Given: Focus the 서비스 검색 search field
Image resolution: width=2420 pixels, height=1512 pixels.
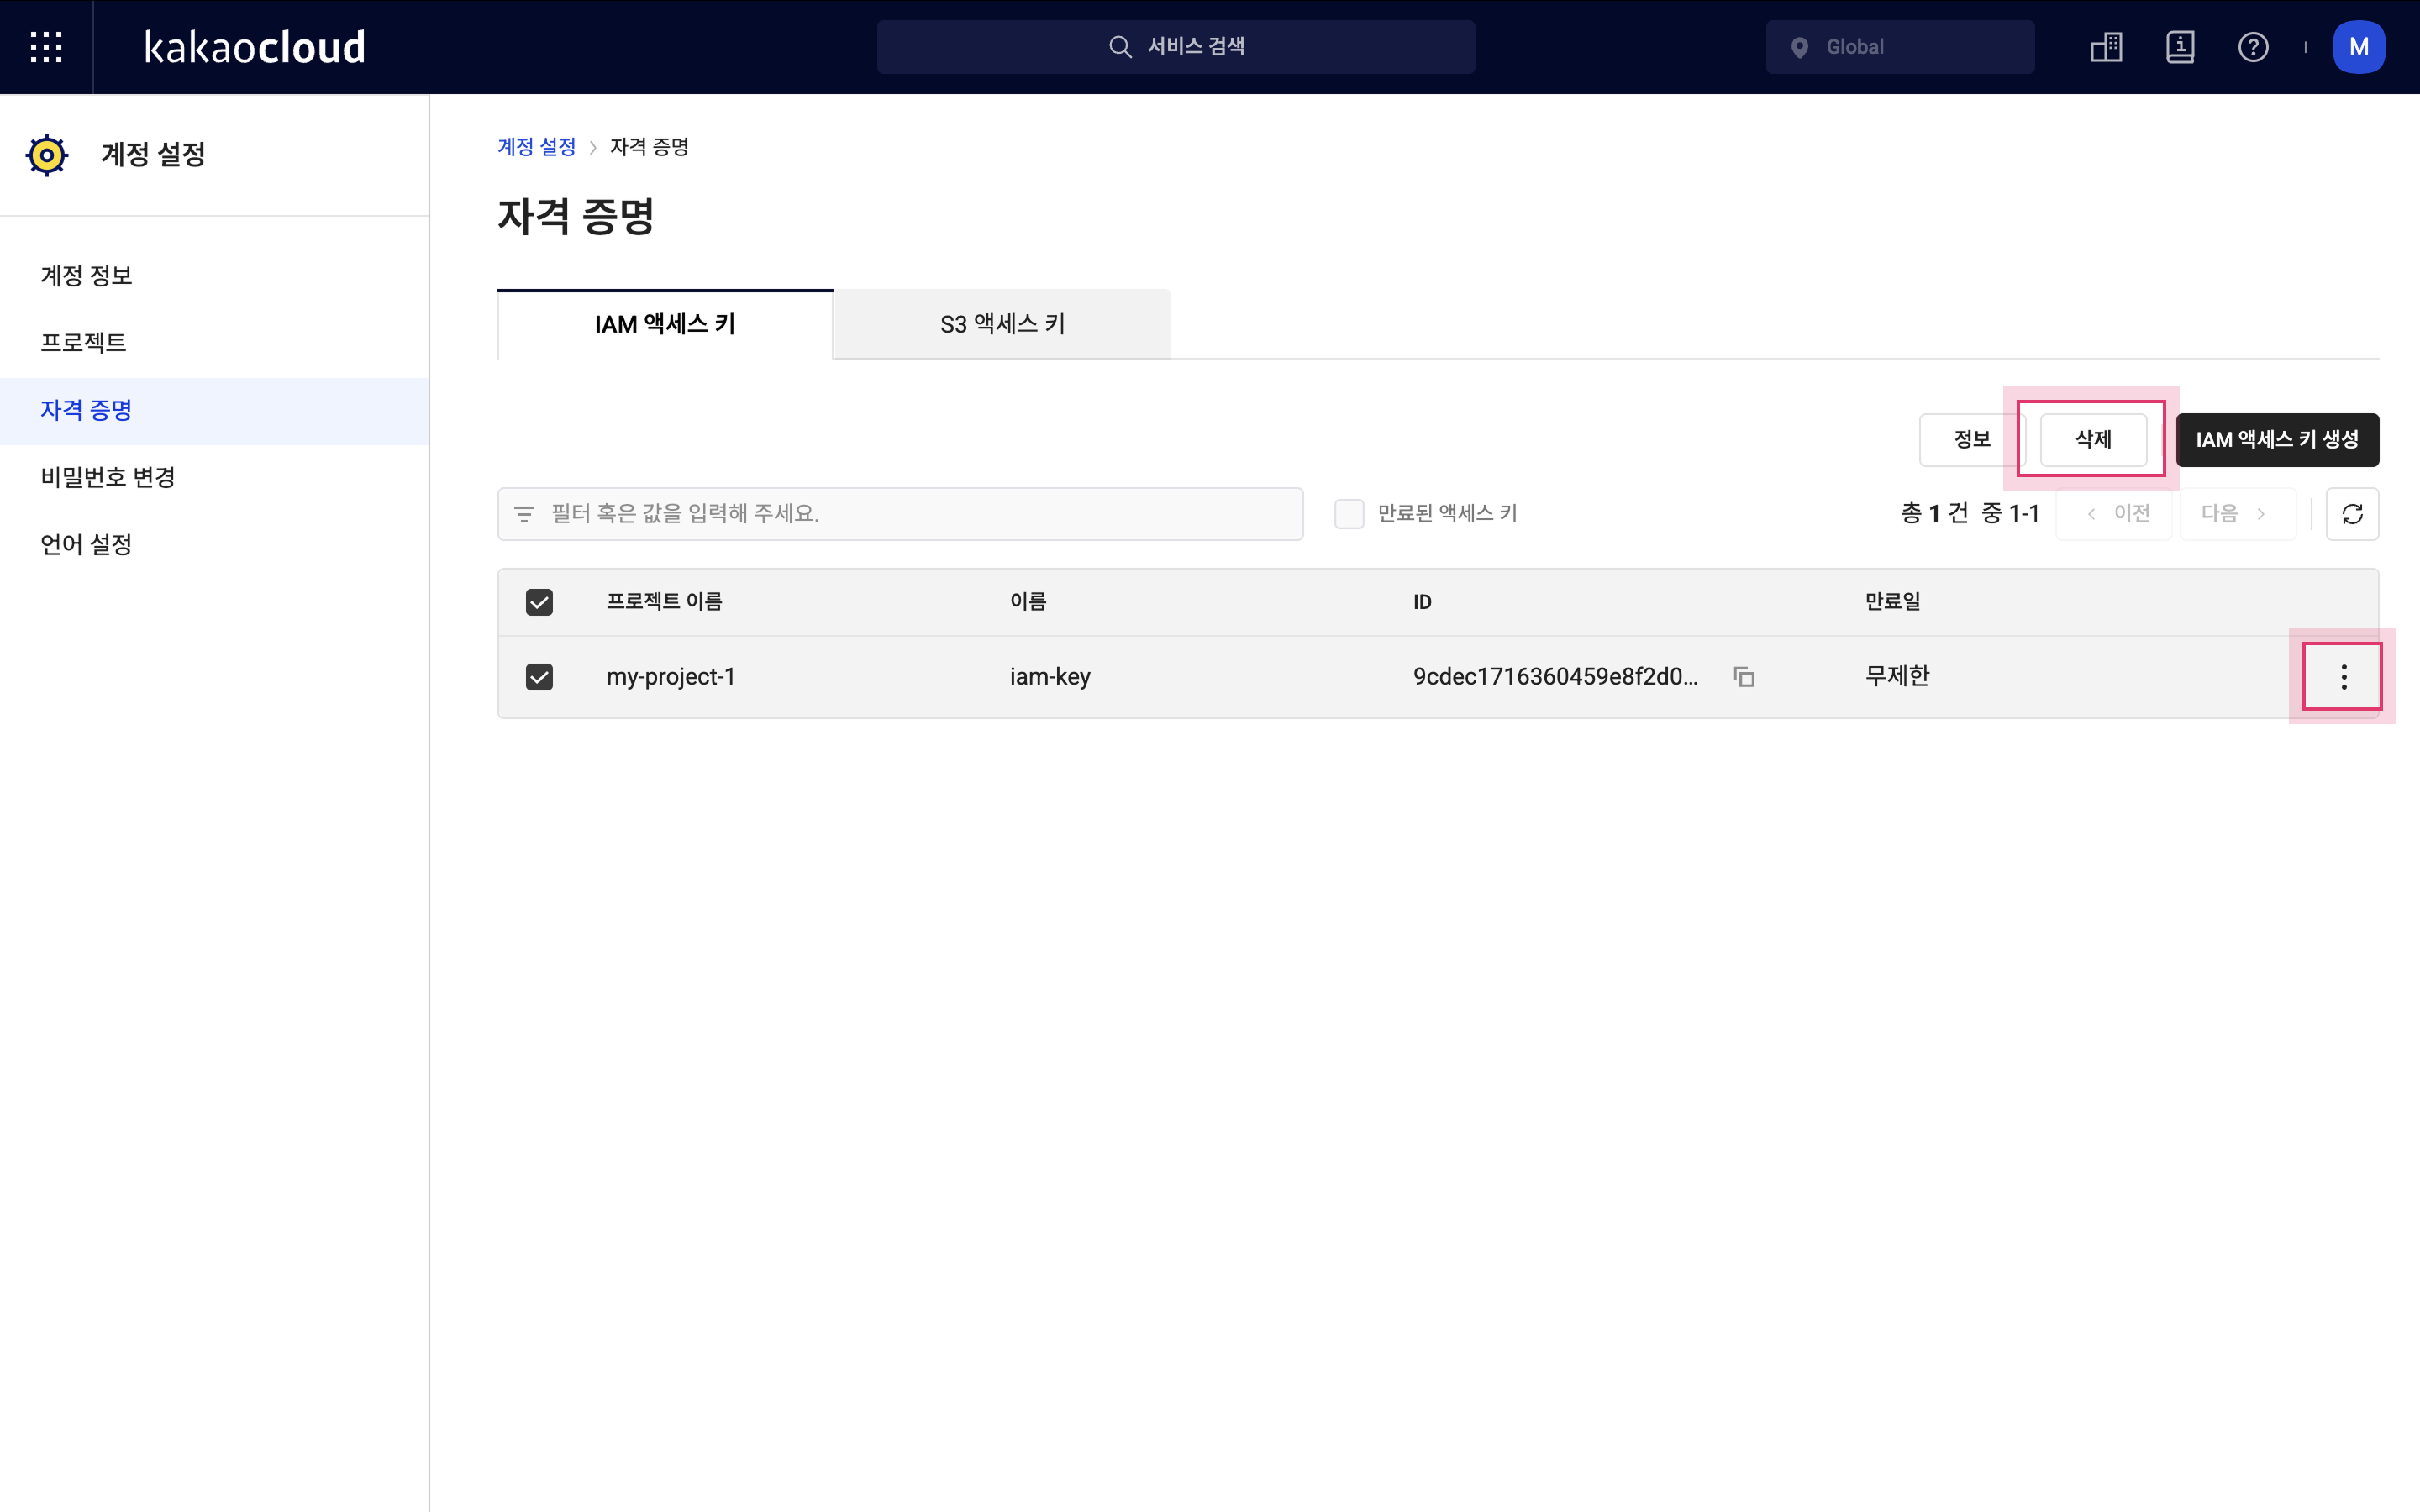Looking at the screenshot, I should pyautogui.click(x=1176, y=47).
